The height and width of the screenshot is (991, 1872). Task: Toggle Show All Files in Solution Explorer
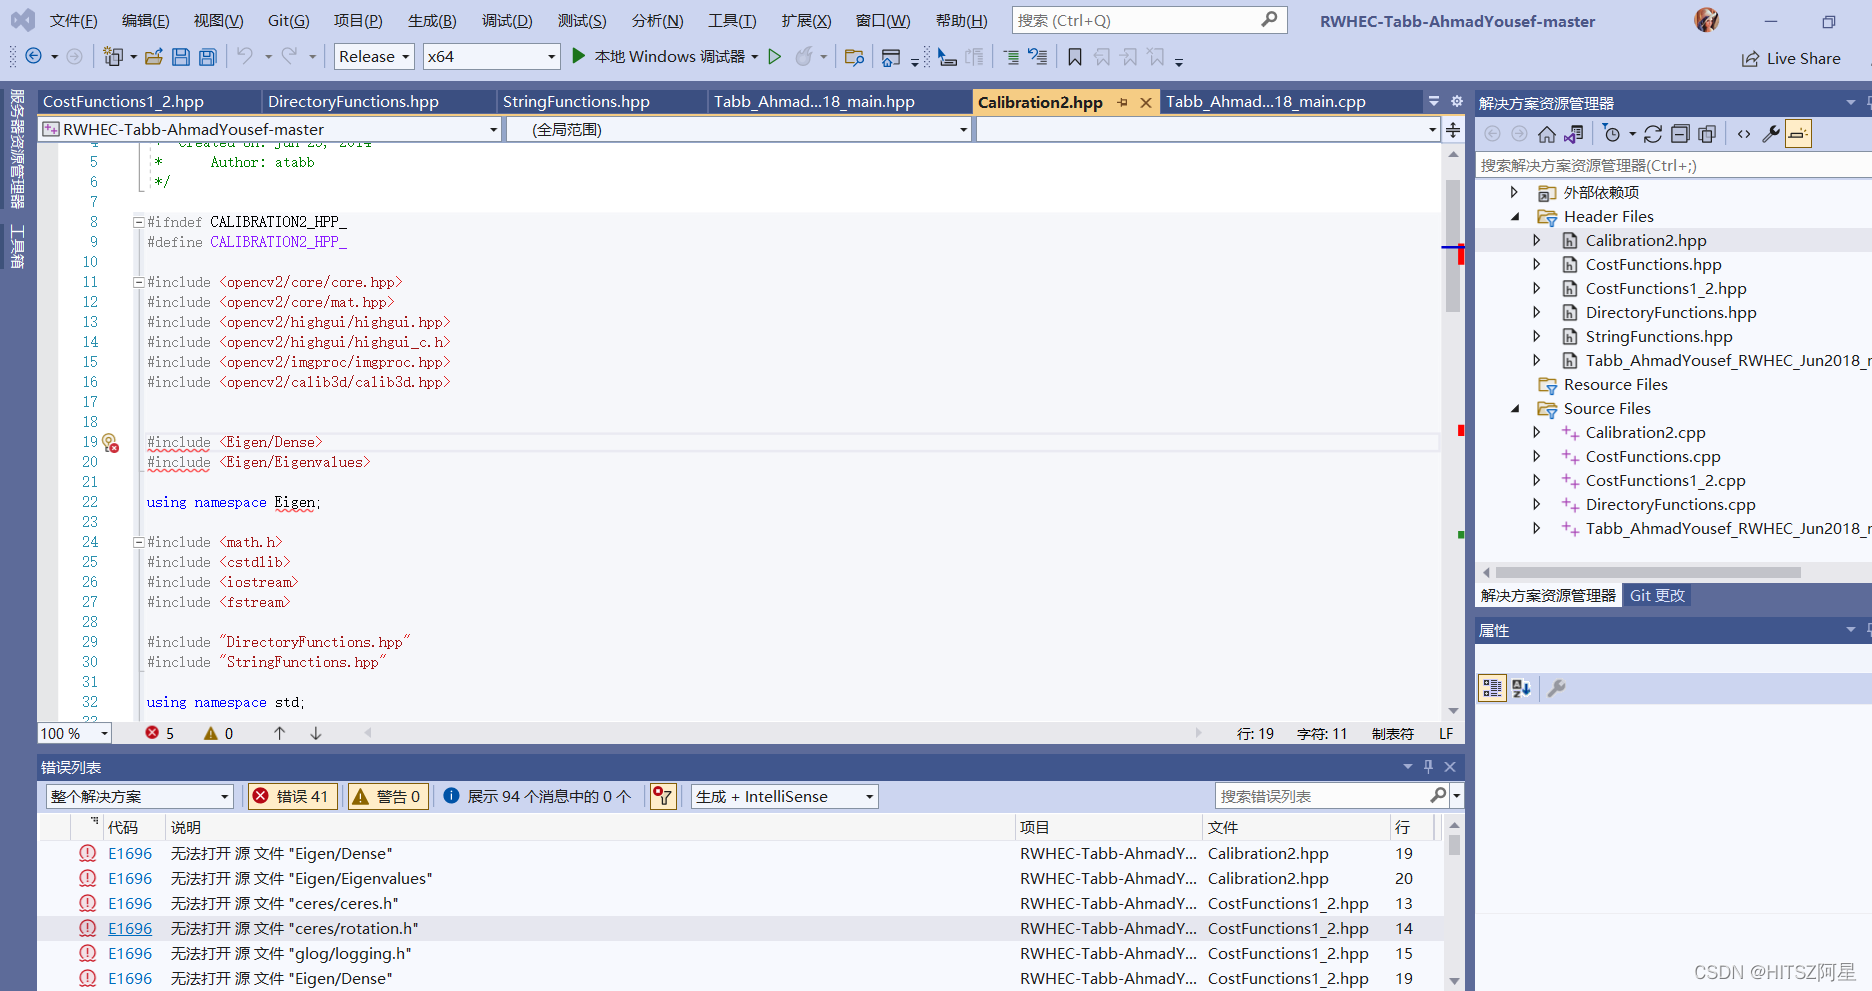1707,134
